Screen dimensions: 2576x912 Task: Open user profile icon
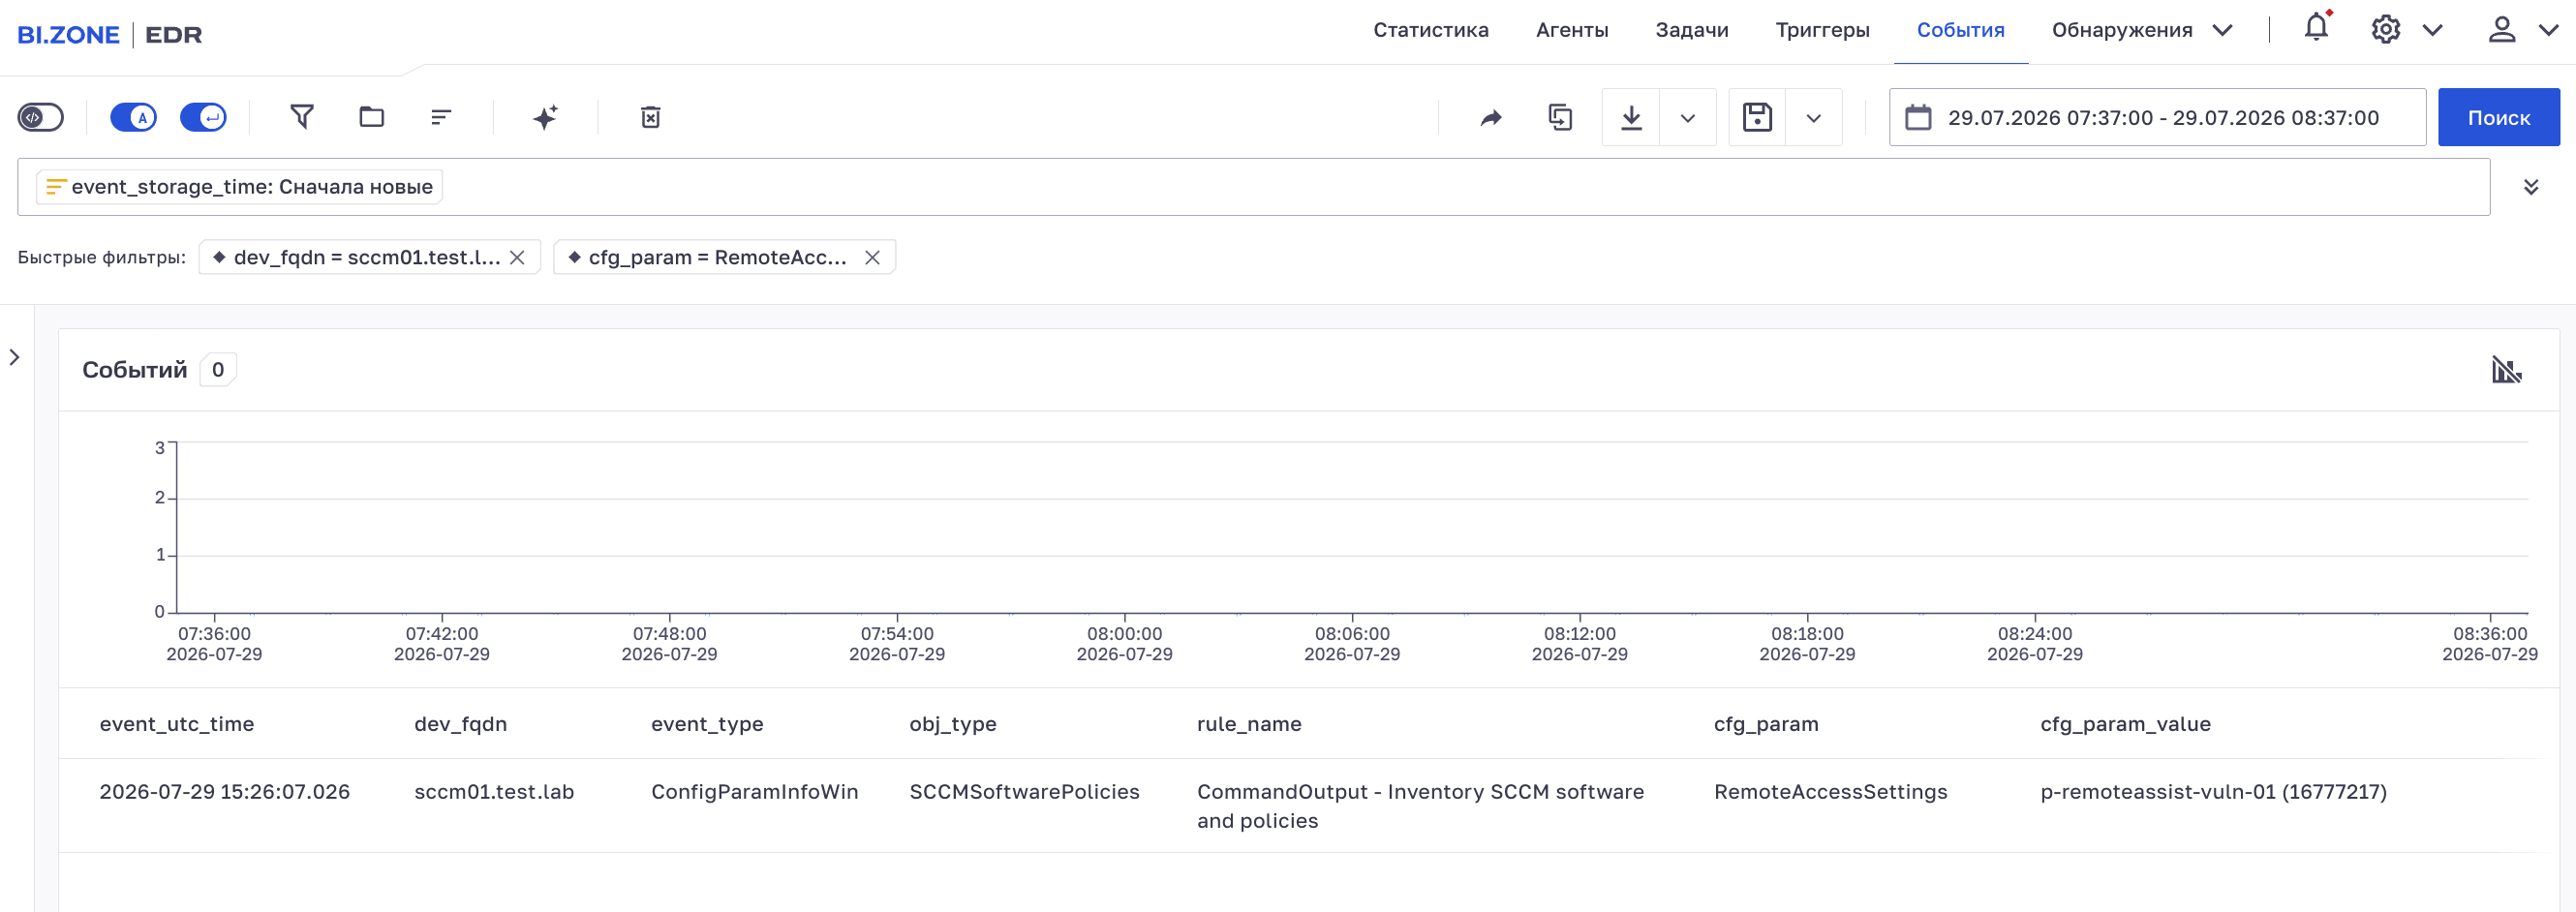[2501, 30]
